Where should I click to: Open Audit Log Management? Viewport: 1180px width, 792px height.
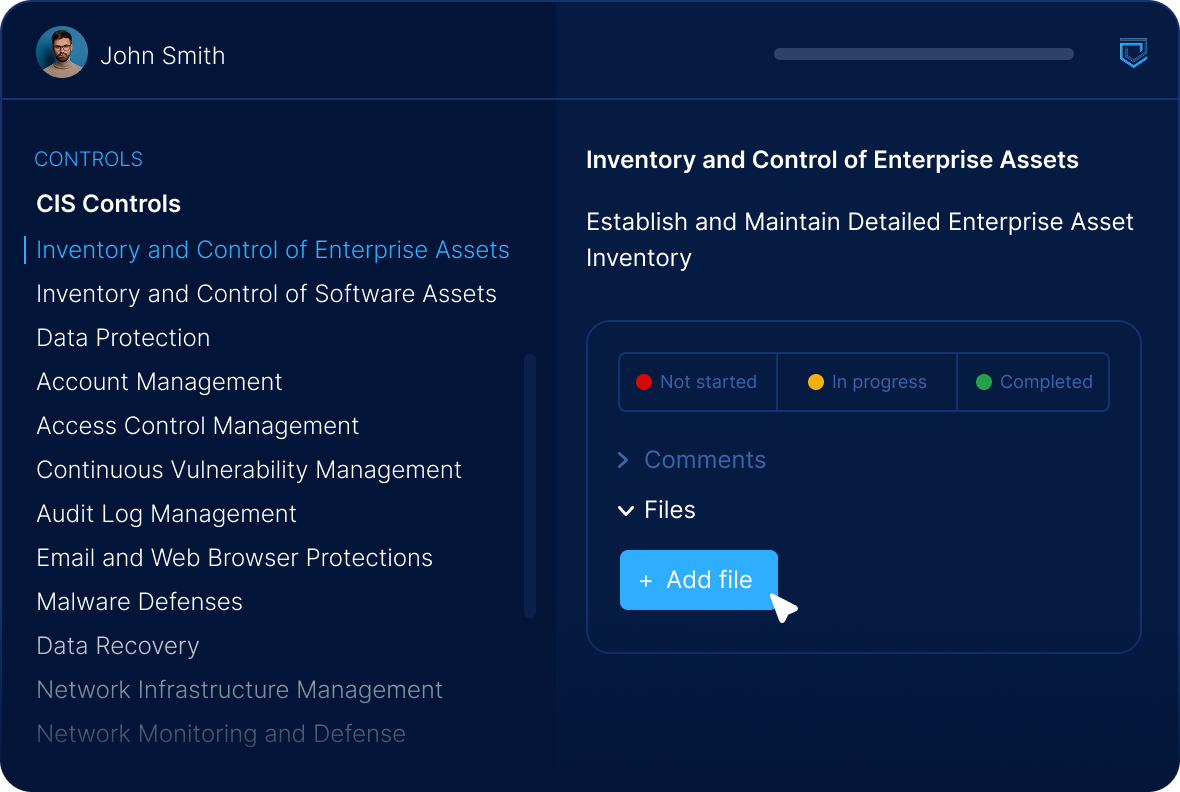click(166, 514)
